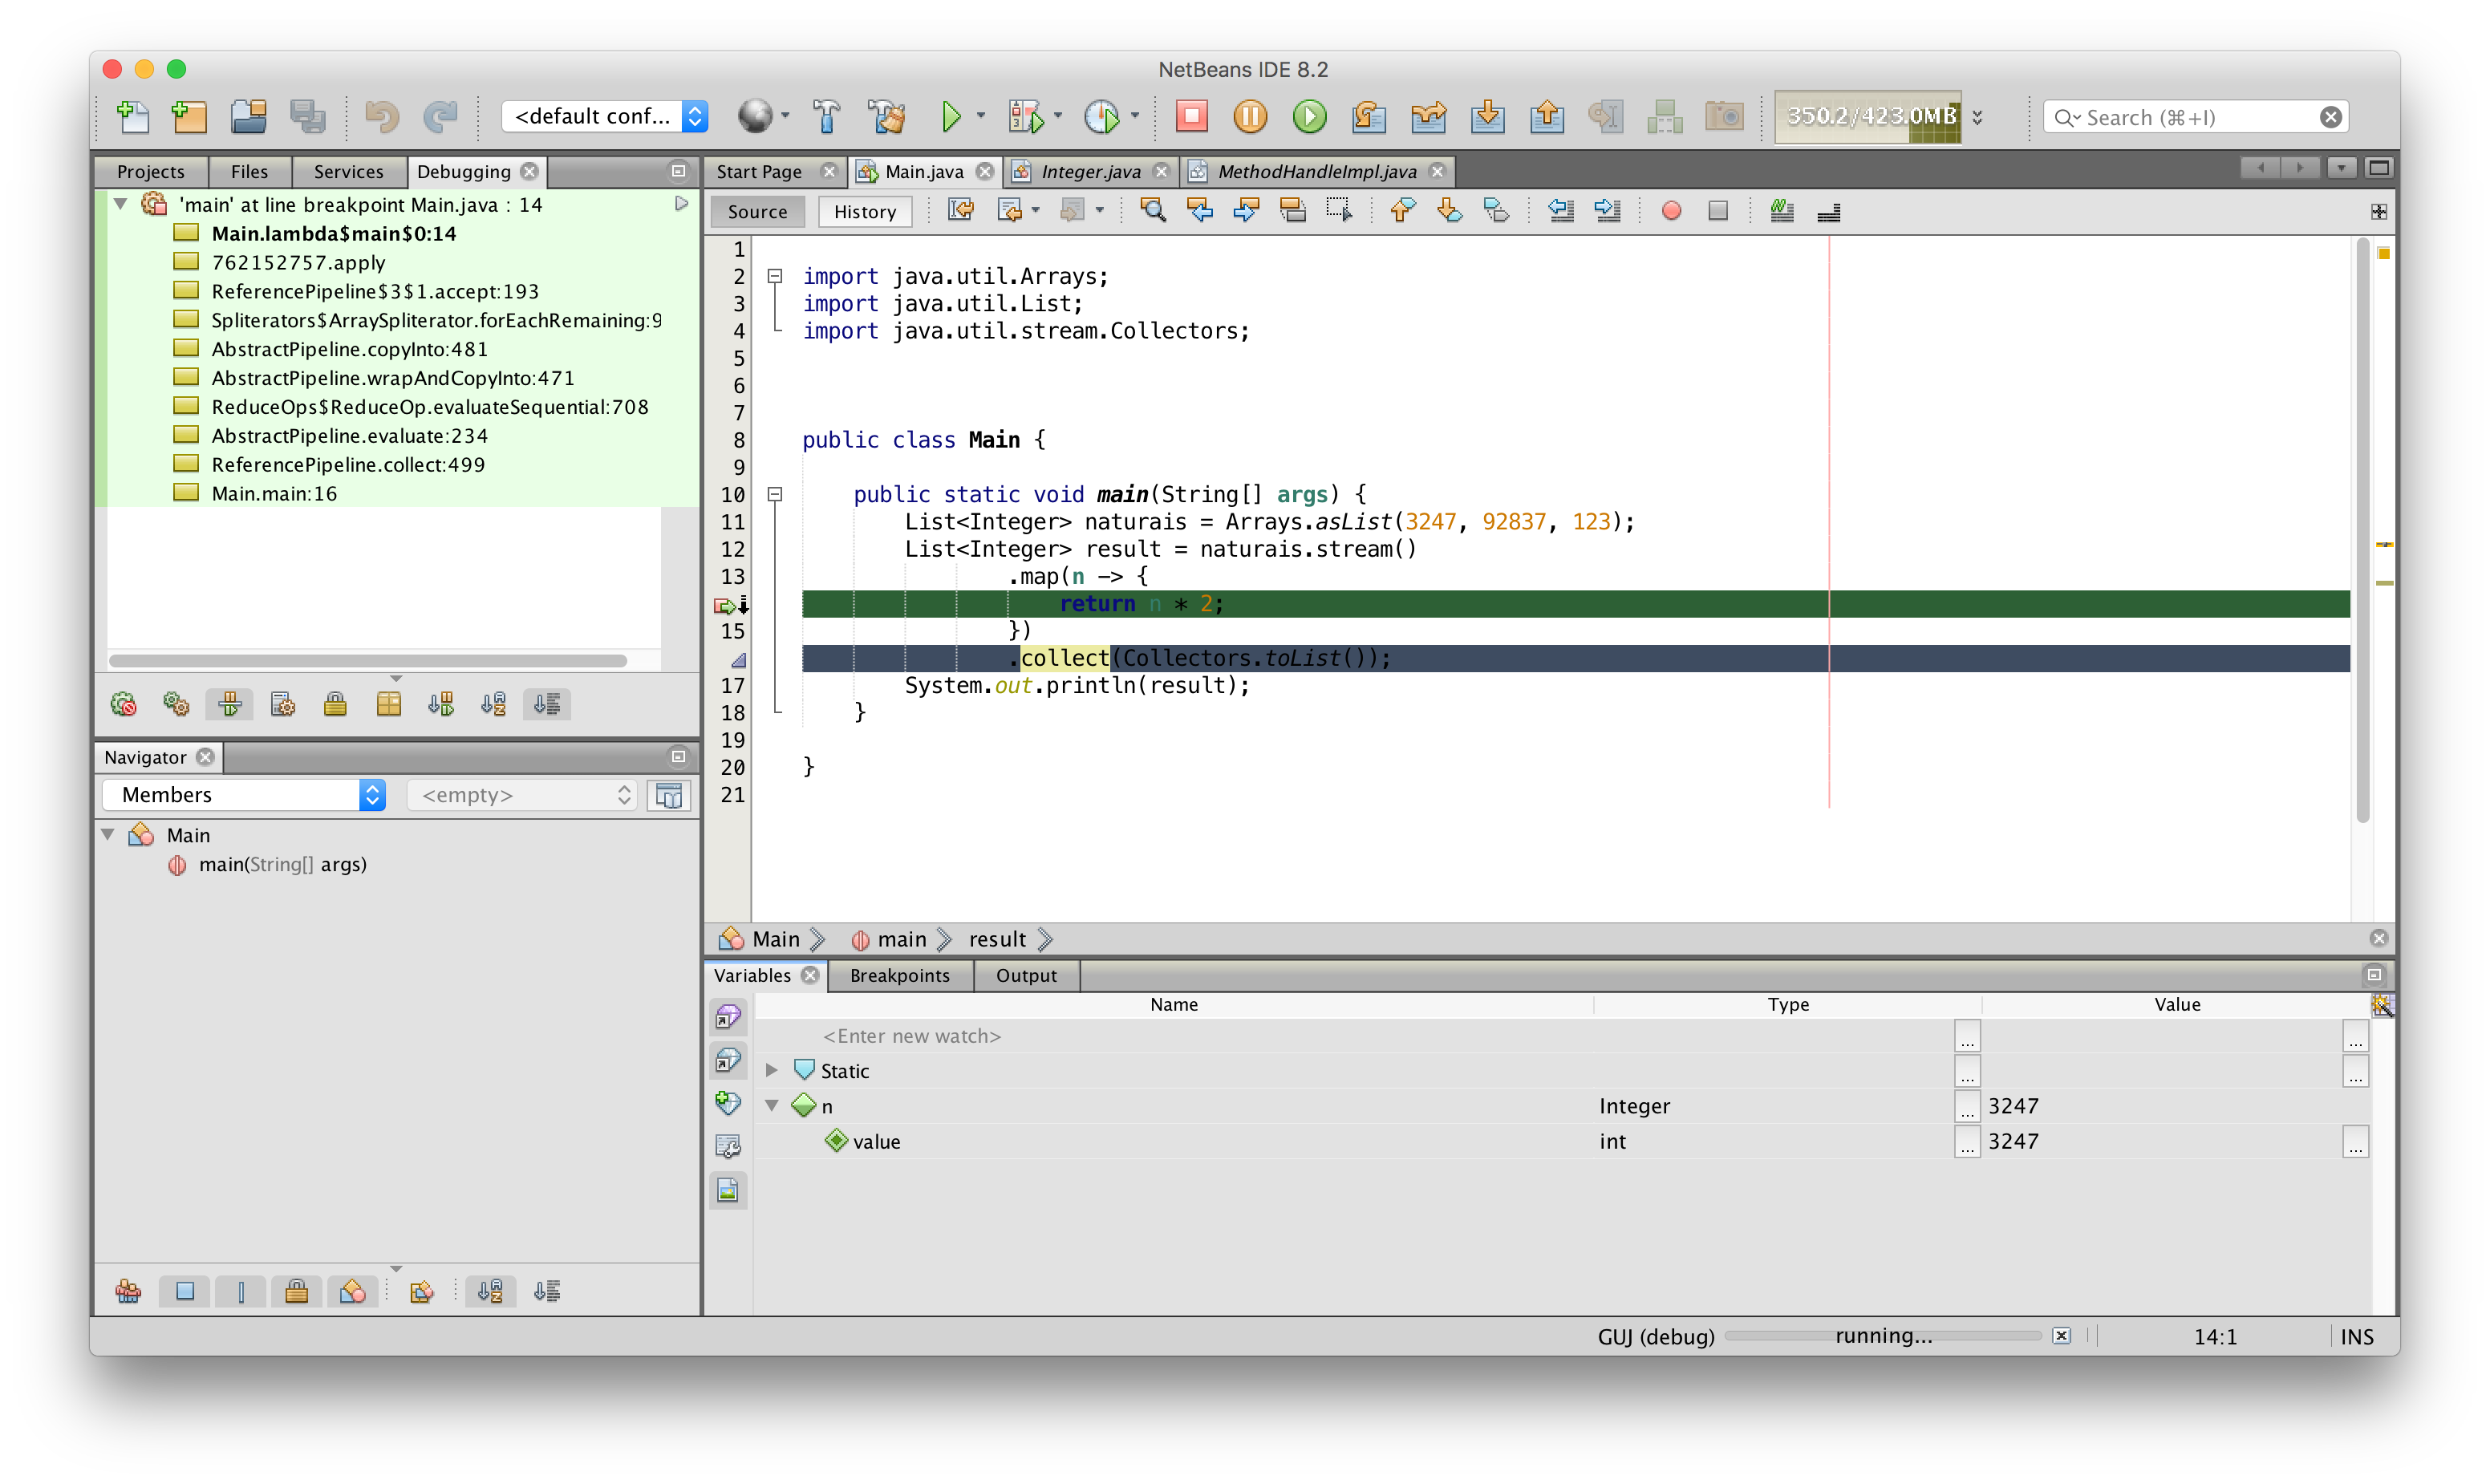Click the Step Over toolbar icon
The height and width of the screenshot is (1484, 2490).
[x=1368, y=117]
